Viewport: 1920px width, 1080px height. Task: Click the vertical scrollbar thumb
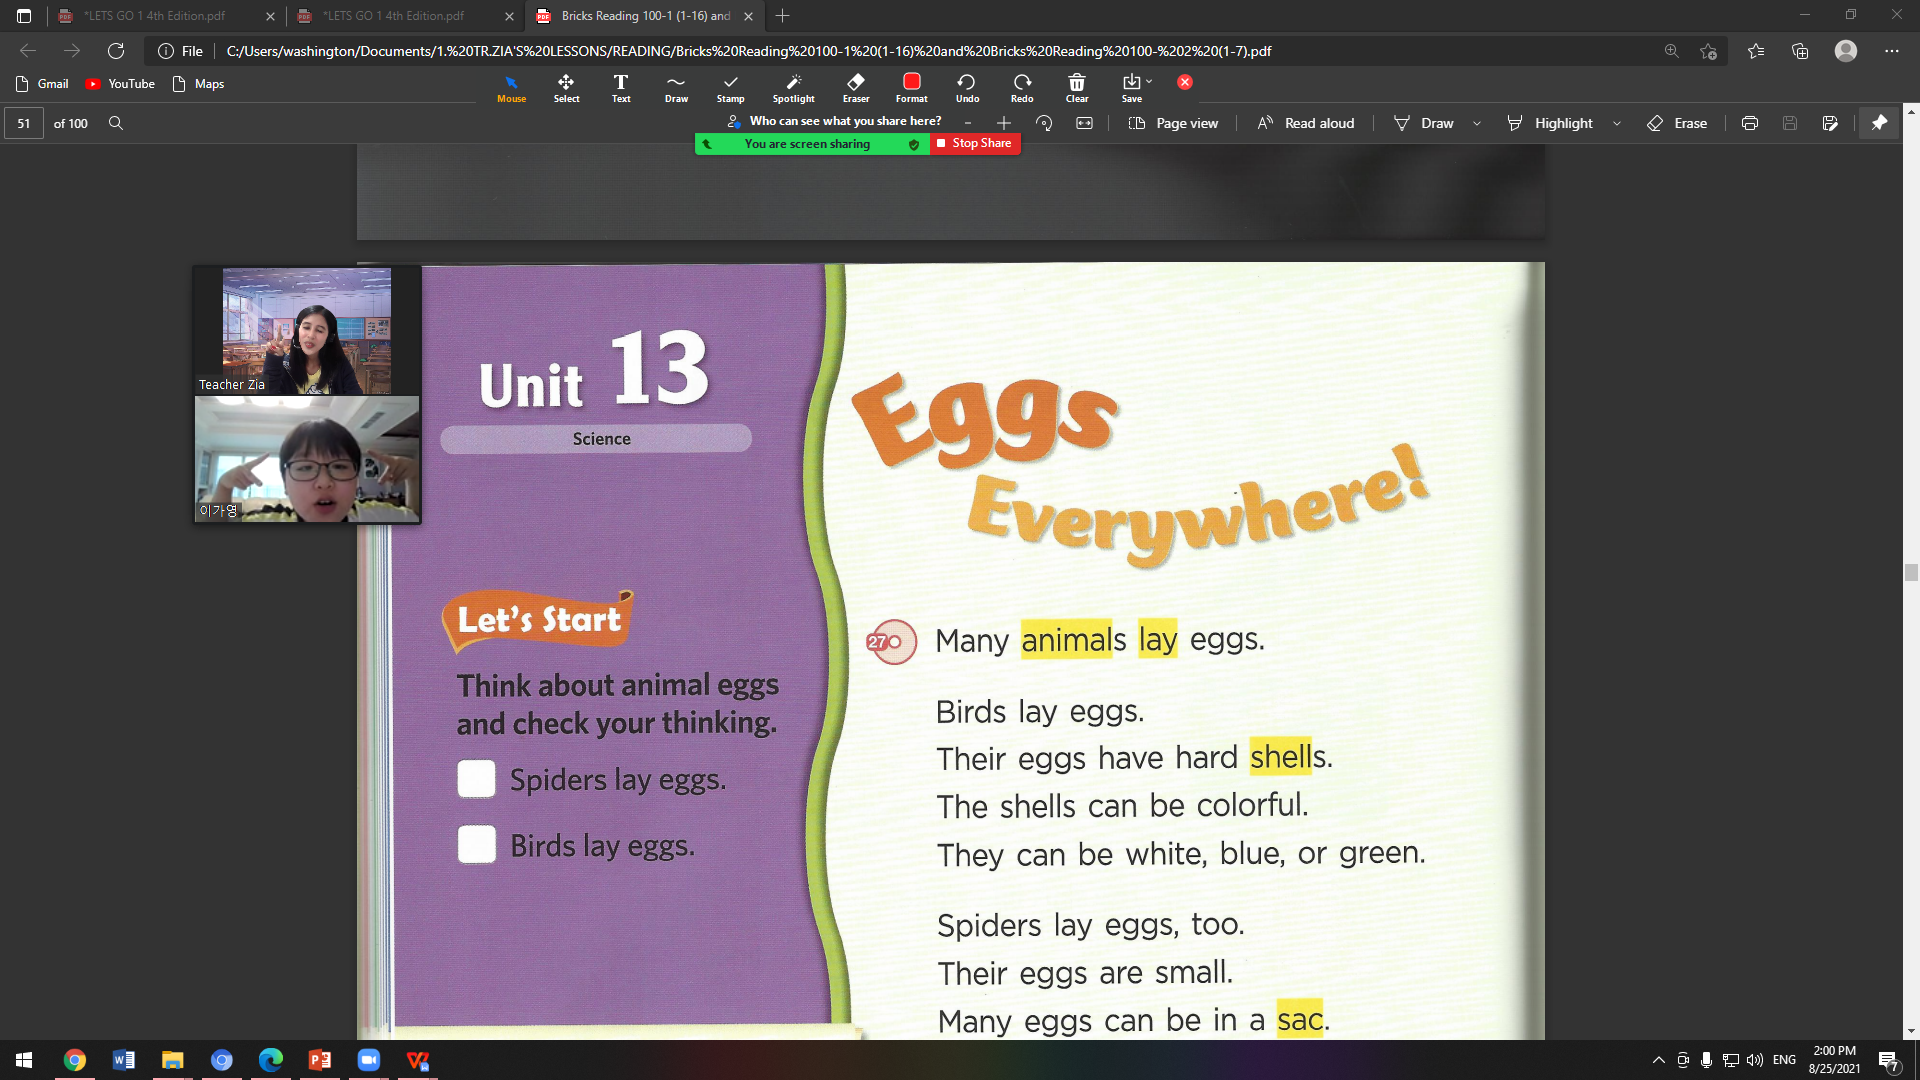click(1911, 573)
